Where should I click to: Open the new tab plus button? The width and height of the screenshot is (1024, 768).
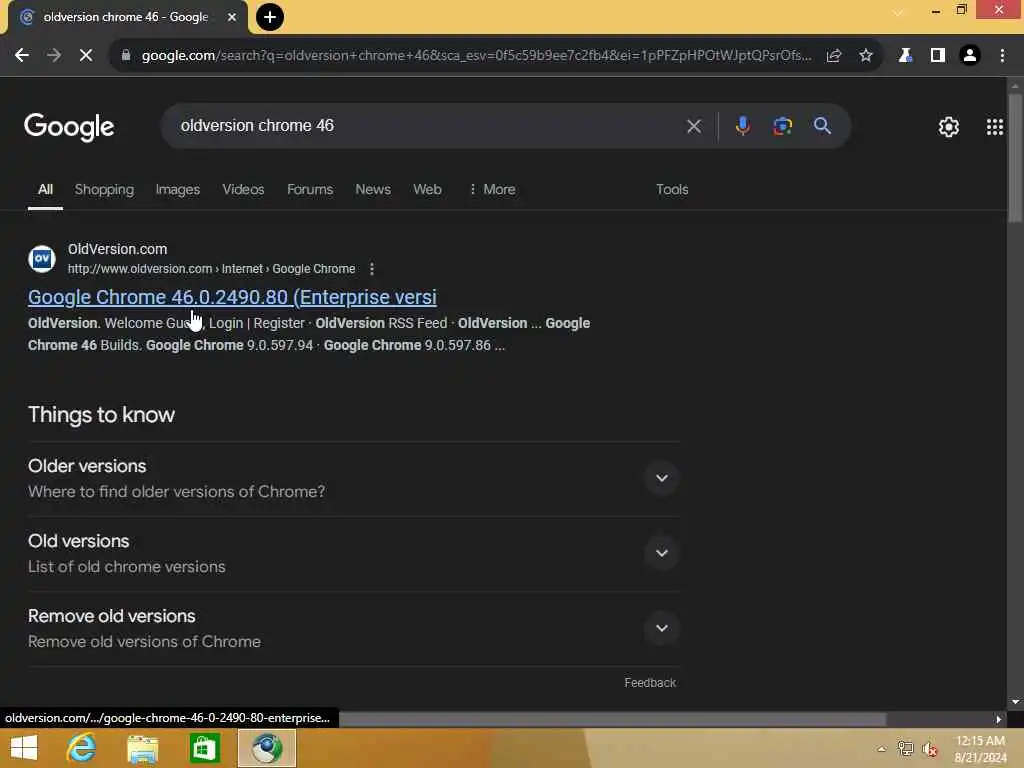[x=270, y=17]
